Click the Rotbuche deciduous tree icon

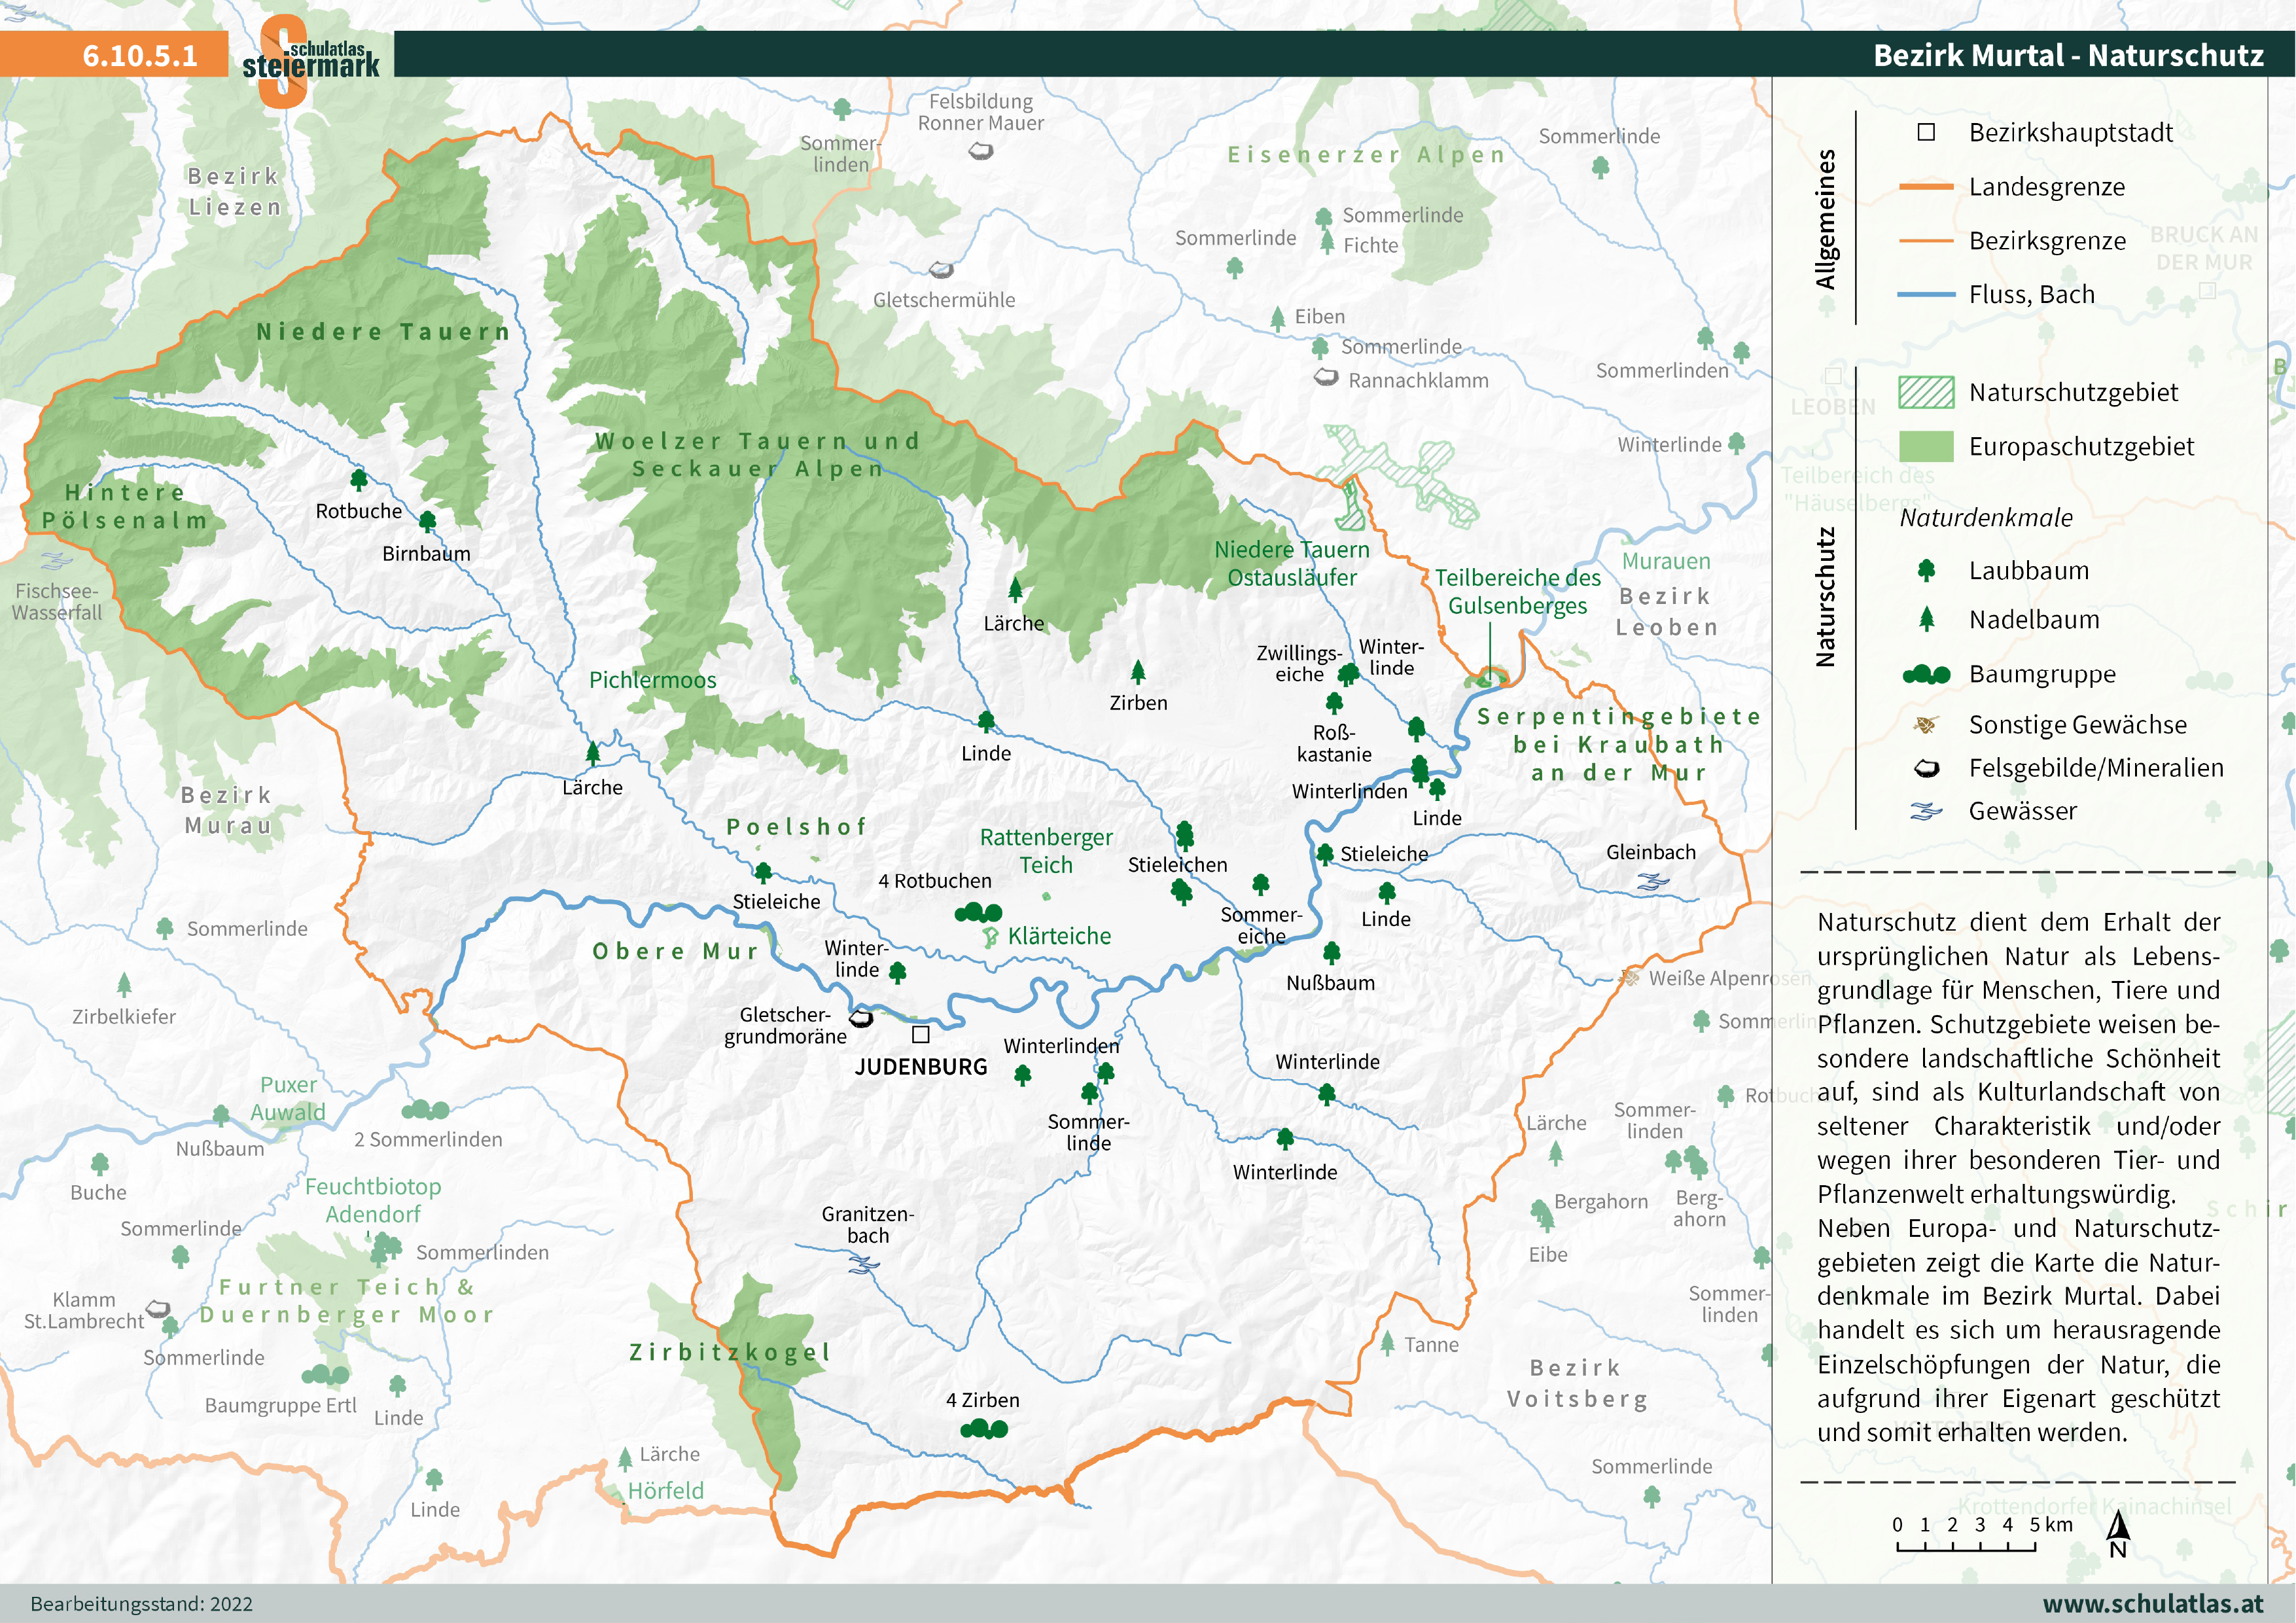[359, 480]
